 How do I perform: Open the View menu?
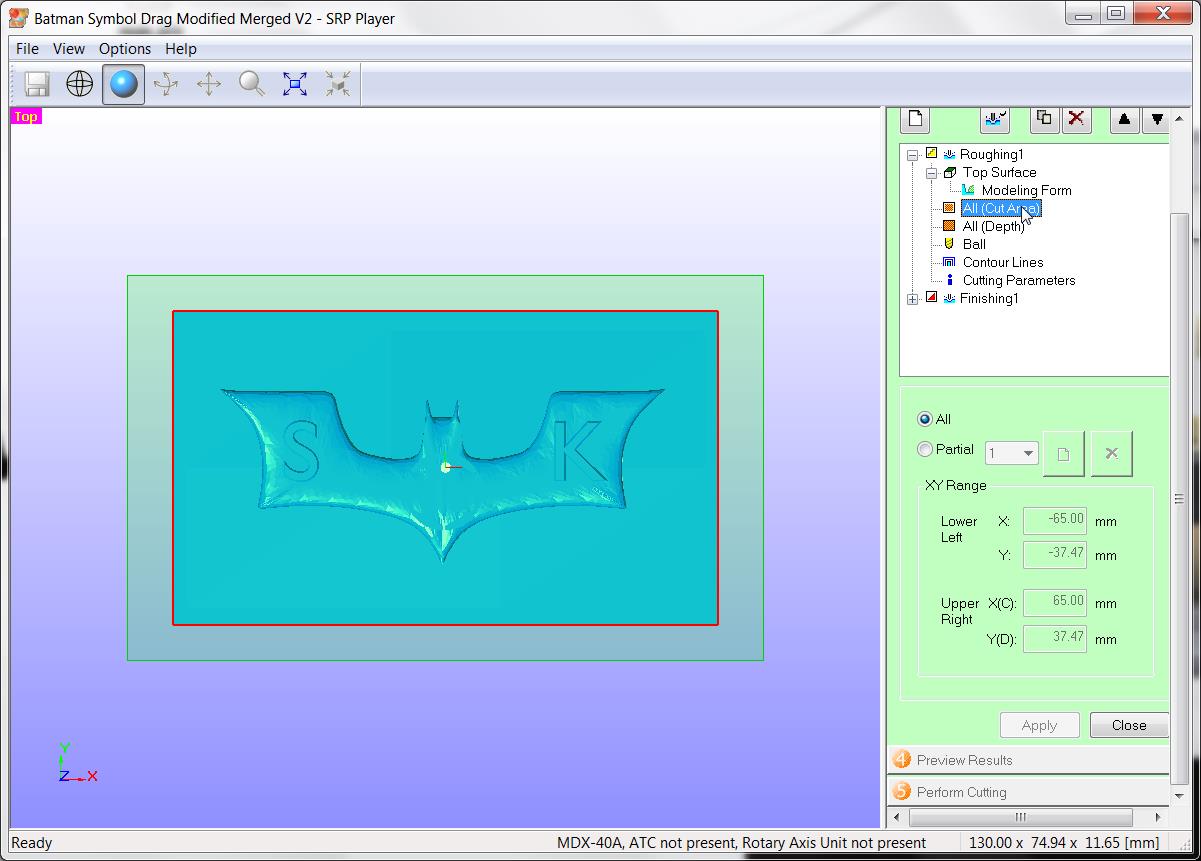[69, 48]
